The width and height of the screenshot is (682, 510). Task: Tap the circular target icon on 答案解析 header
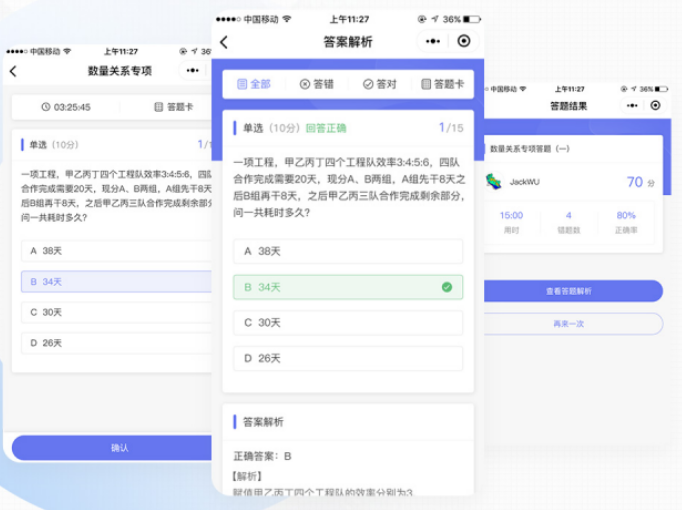[x=463, y=42]
